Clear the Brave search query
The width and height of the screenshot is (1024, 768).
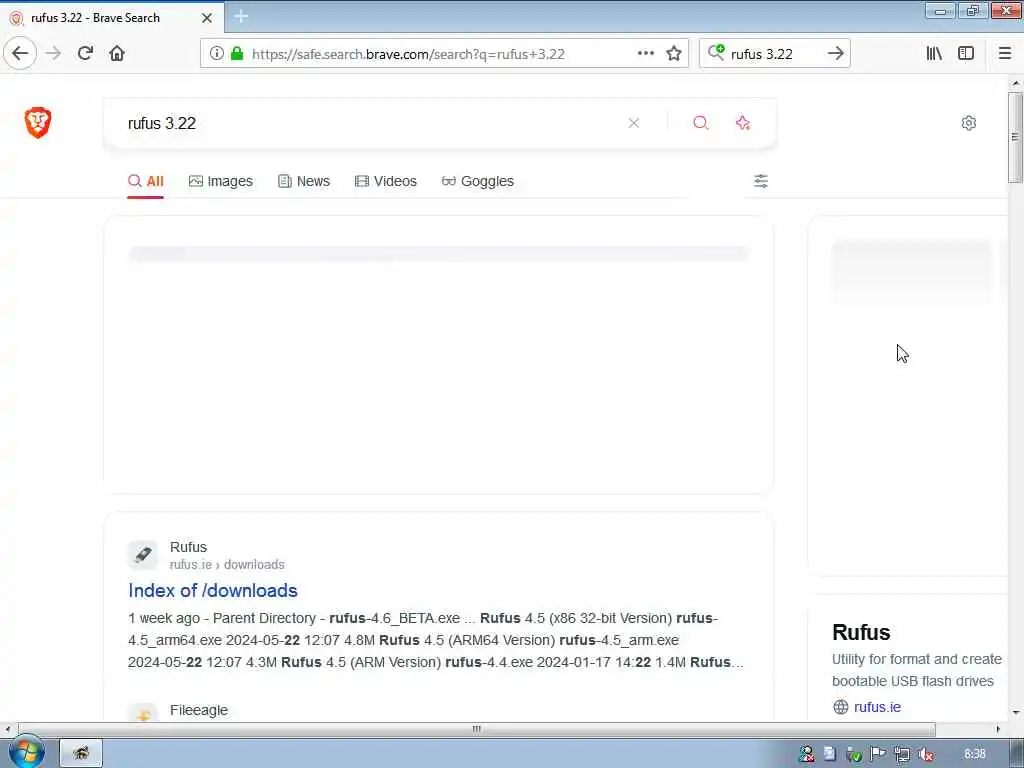point(633,123)
